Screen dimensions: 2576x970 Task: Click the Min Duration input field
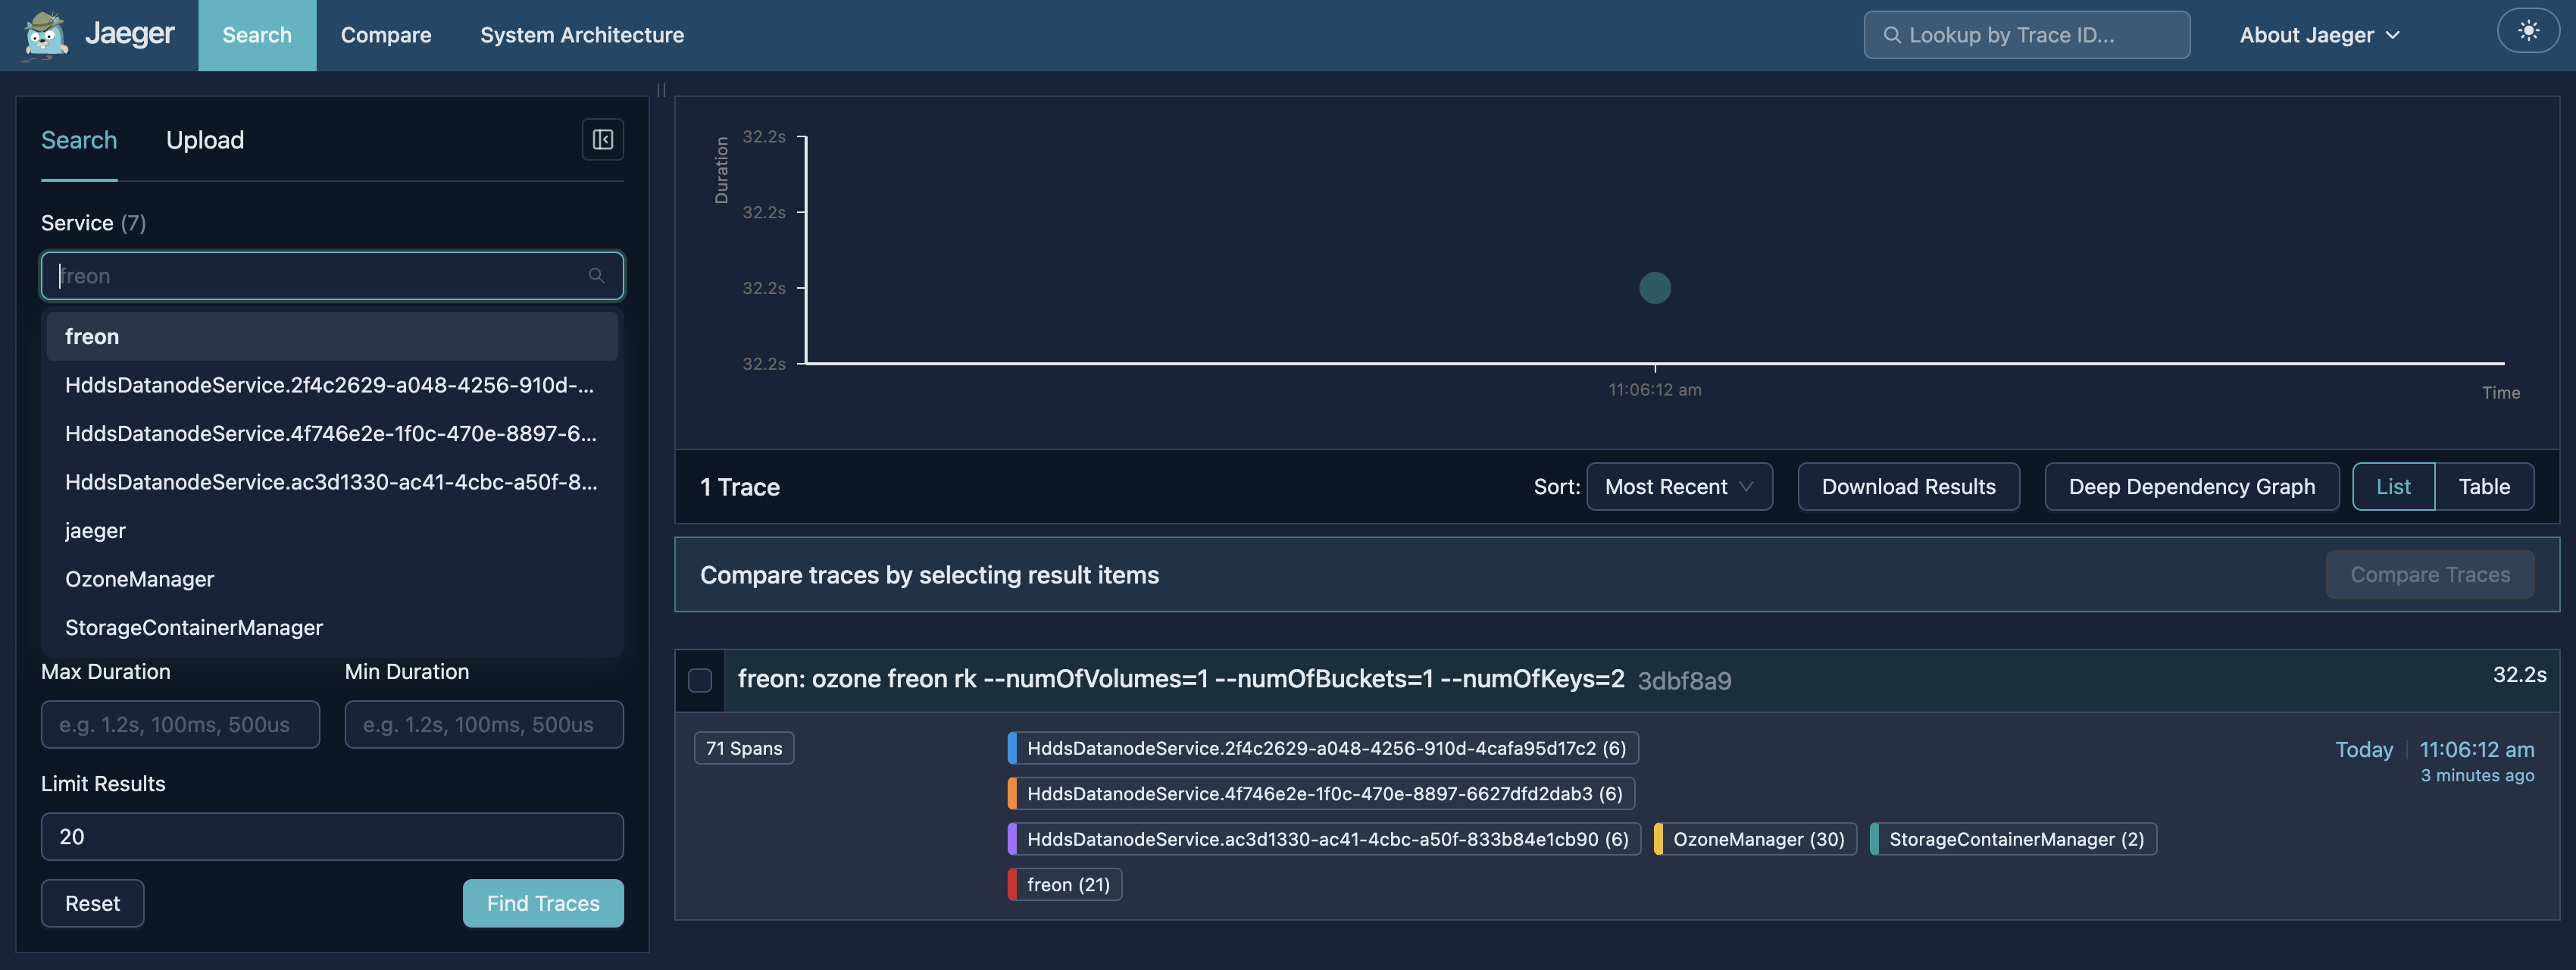[484, 725]
